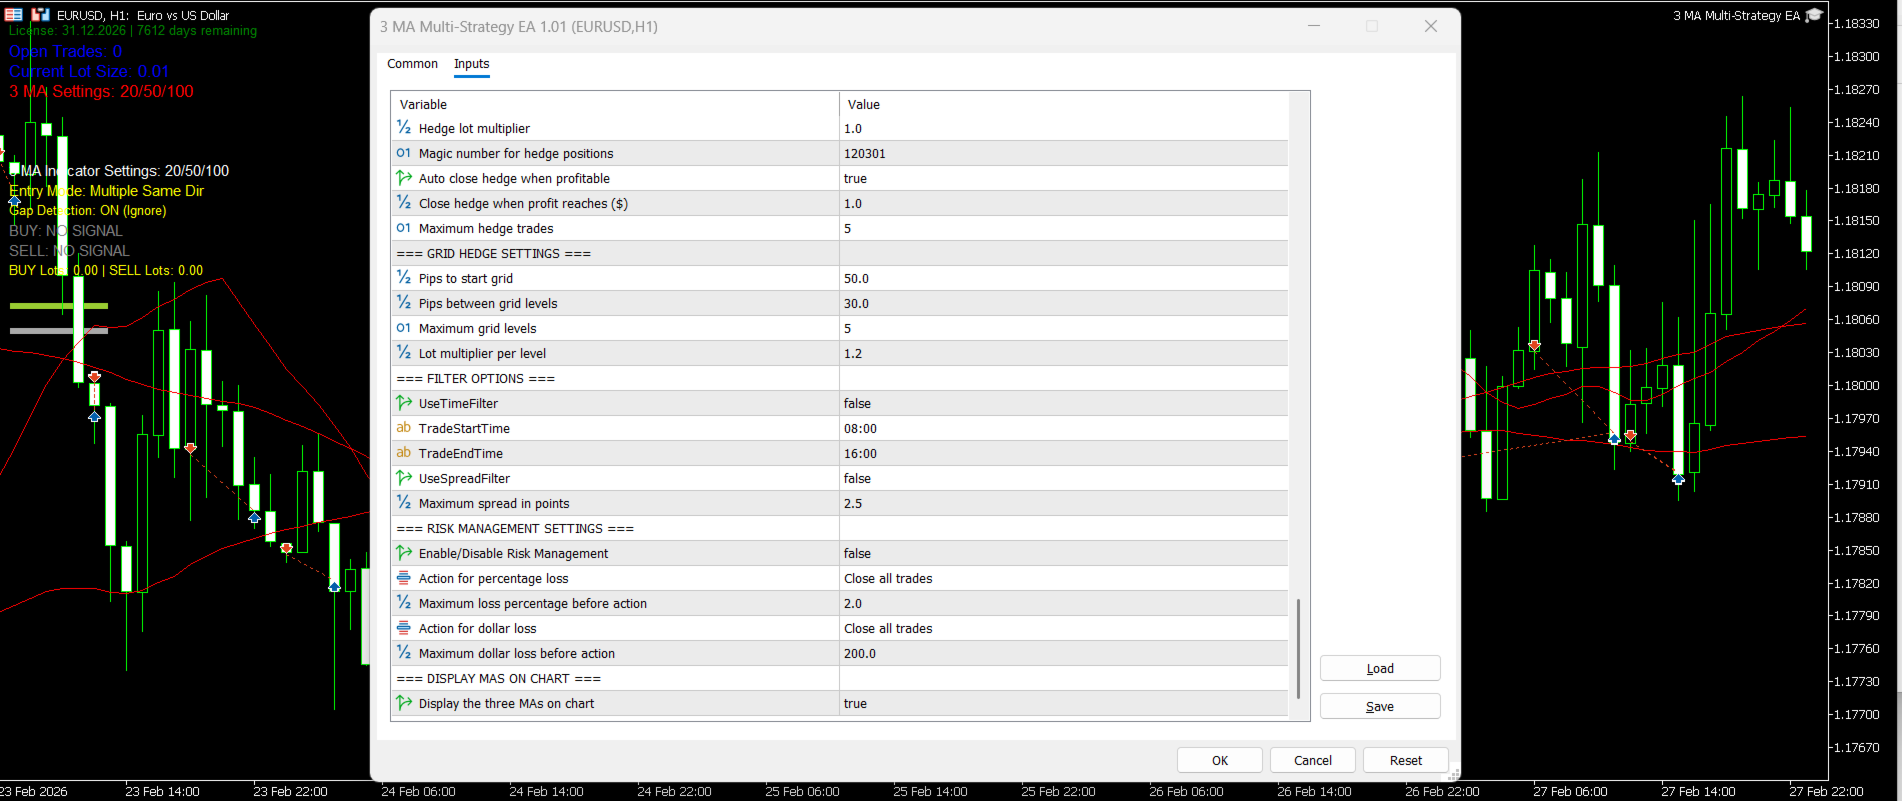The height and width of the screenshot is (801, 1902).
Task: Select the Inputs tab
Action: tap(471, 64)
